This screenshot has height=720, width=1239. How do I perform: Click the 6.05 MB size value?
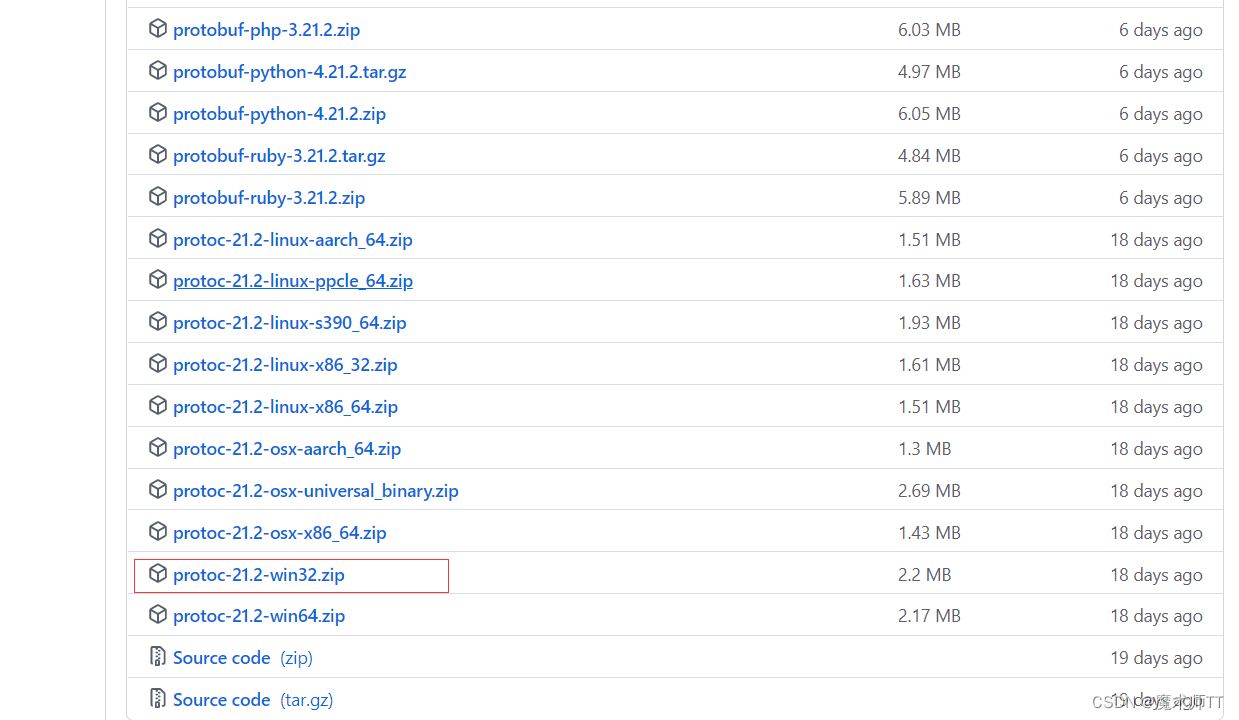pyautogui.click(x=929, y=114)
